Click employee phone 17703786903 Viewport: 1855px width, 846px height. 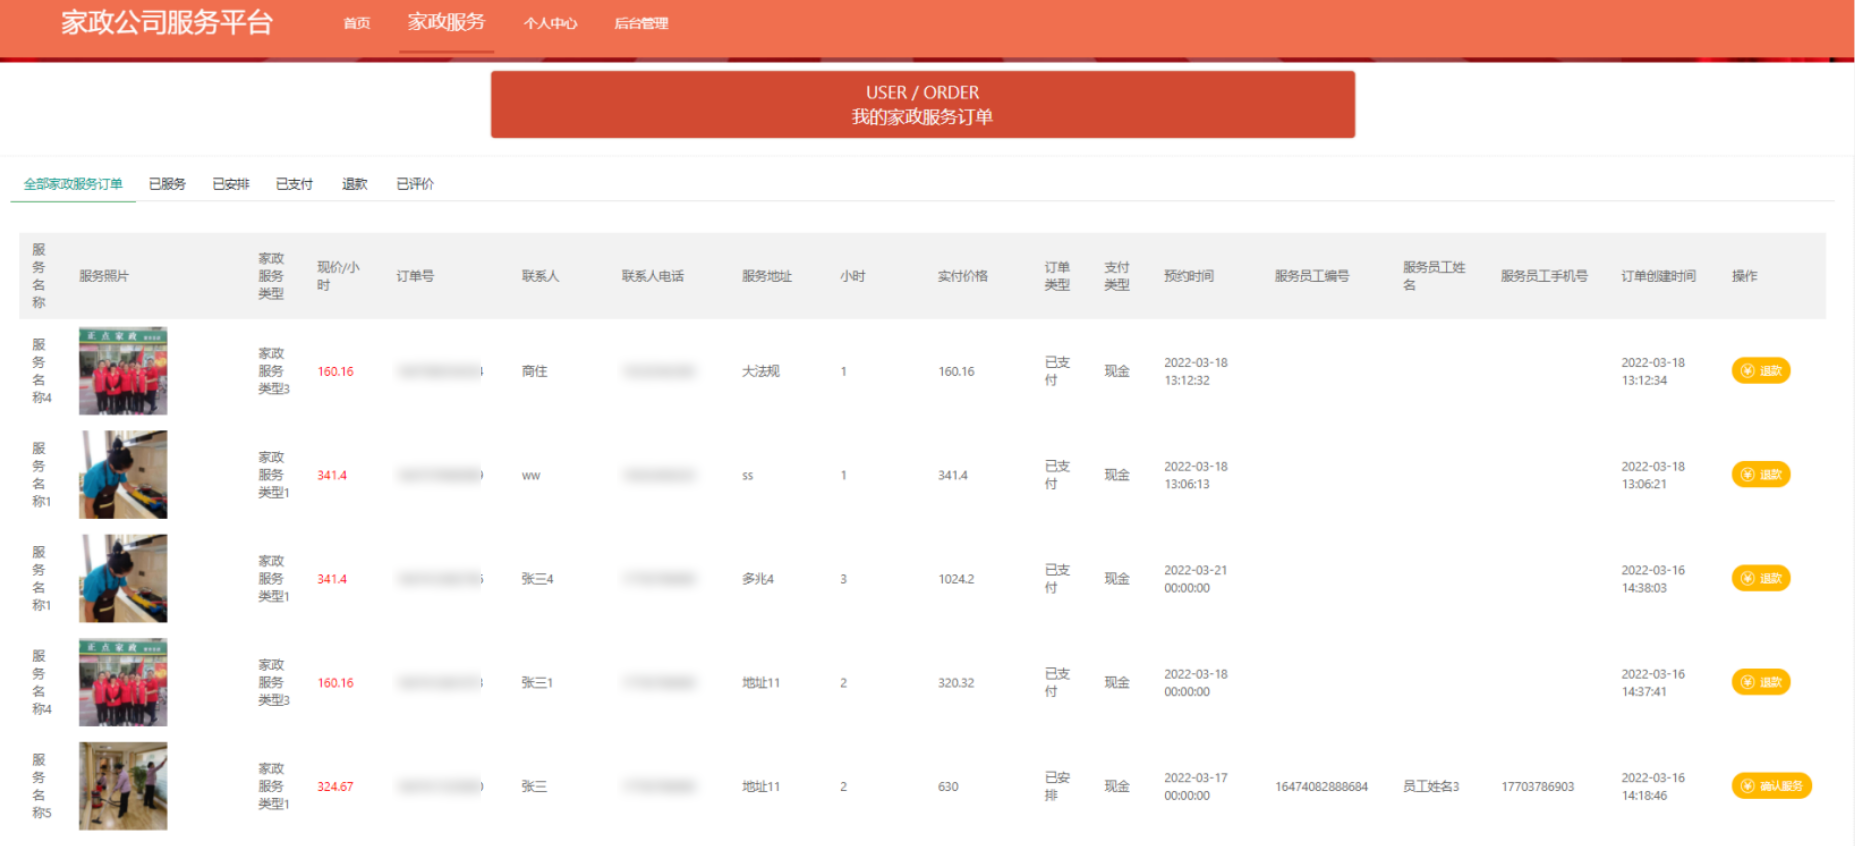click(x=1537, y=787)
